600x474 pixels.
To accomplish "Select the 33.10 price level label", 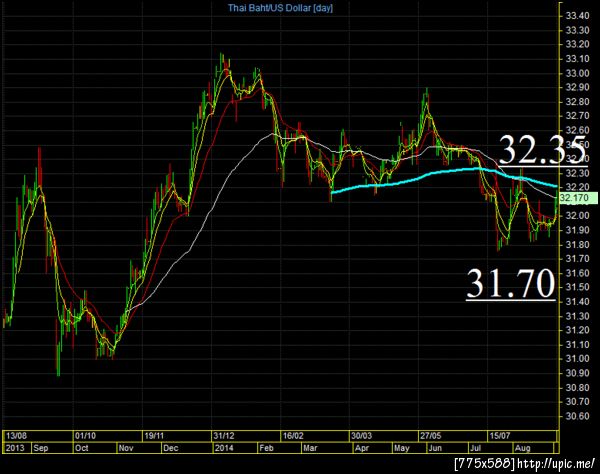I will 577,59.
